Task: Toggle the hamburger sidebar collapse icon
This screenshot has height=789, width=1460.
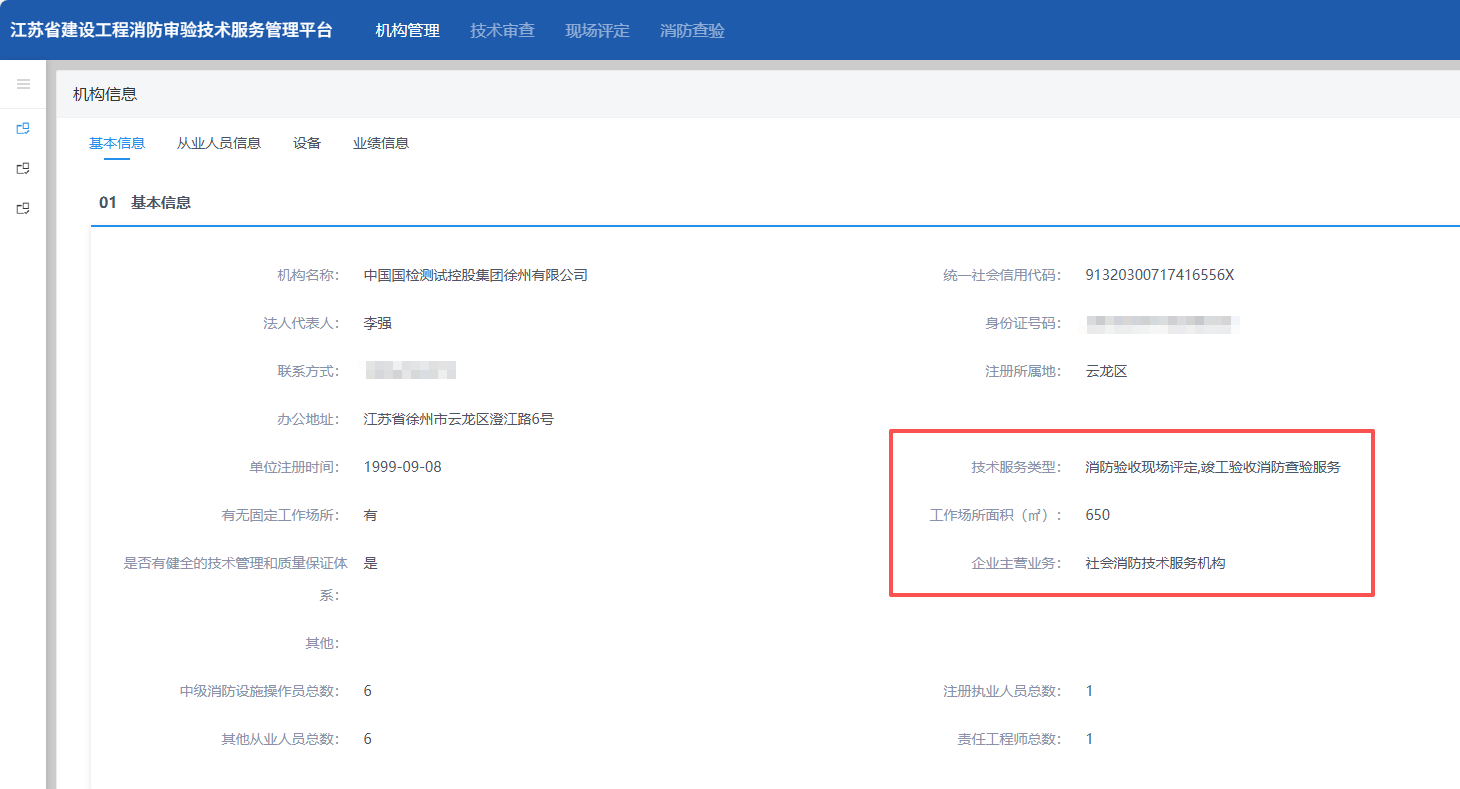Action: 23,84
